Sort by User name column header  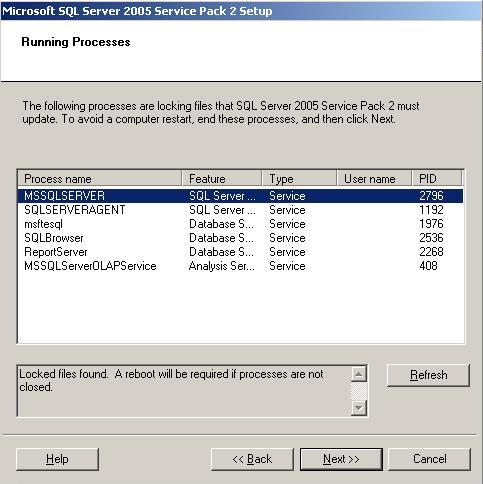tap(374, 179)
